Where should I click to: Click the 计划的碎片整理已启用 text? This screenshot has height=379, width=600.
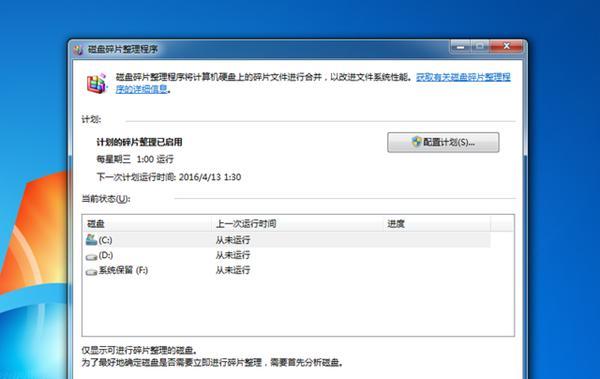tap(139, 142)
